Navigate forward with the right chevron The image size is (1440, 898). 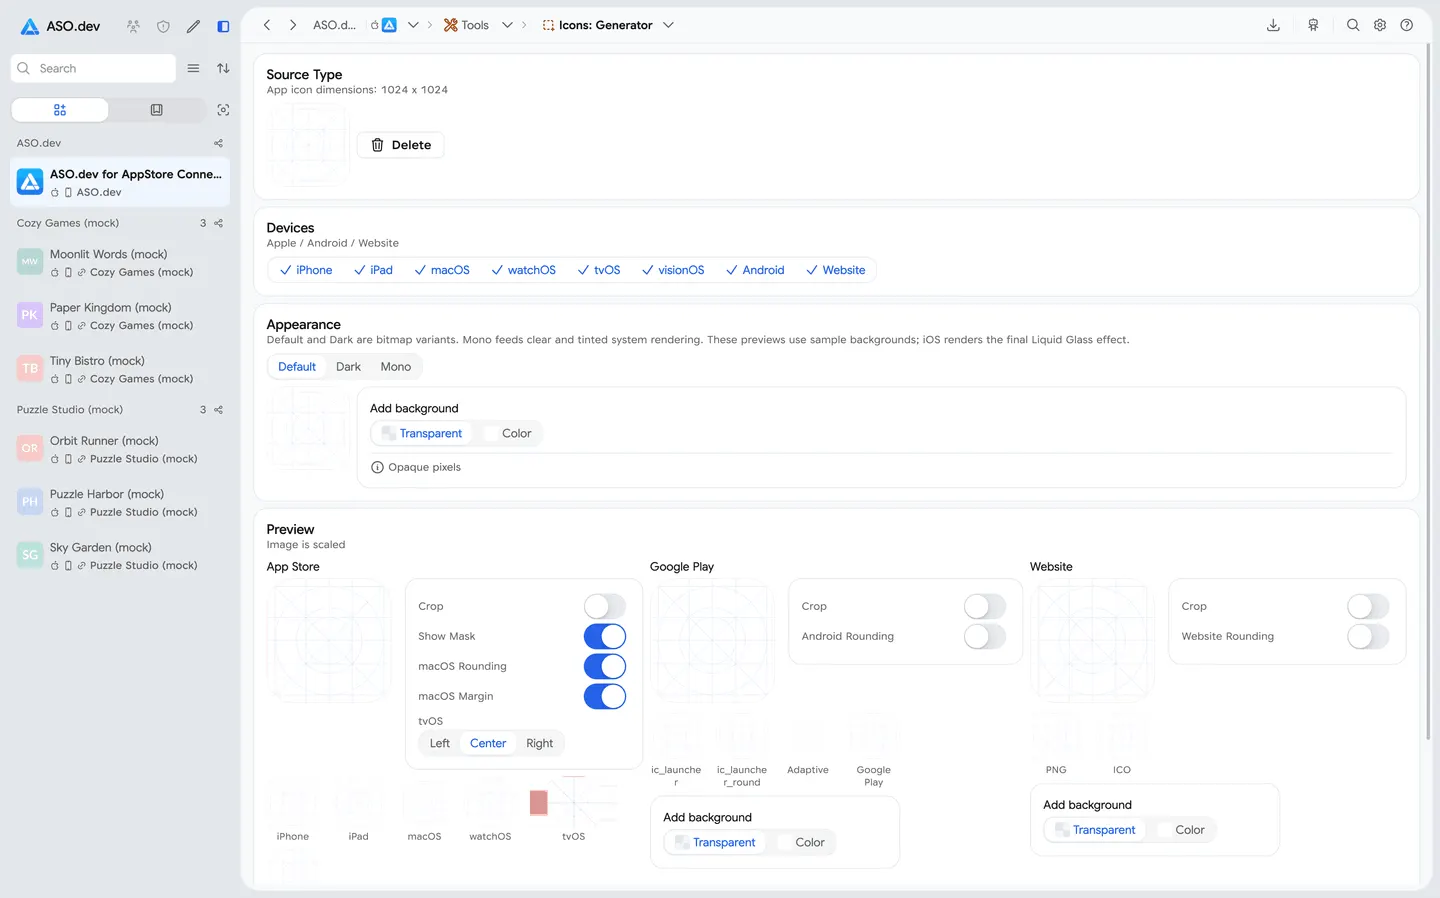(x=293, y=25)
